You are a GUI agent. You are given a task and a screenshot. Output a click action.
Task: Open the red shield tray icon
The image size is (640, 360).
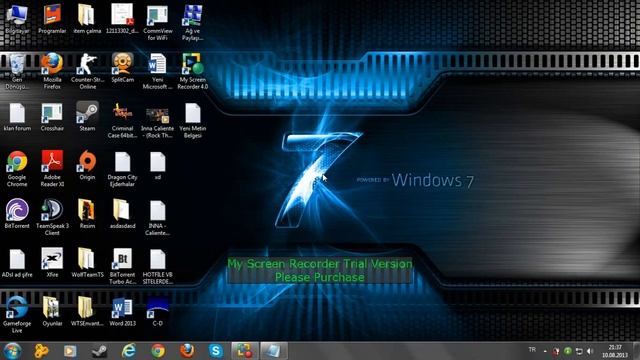[x=556, y=351]
